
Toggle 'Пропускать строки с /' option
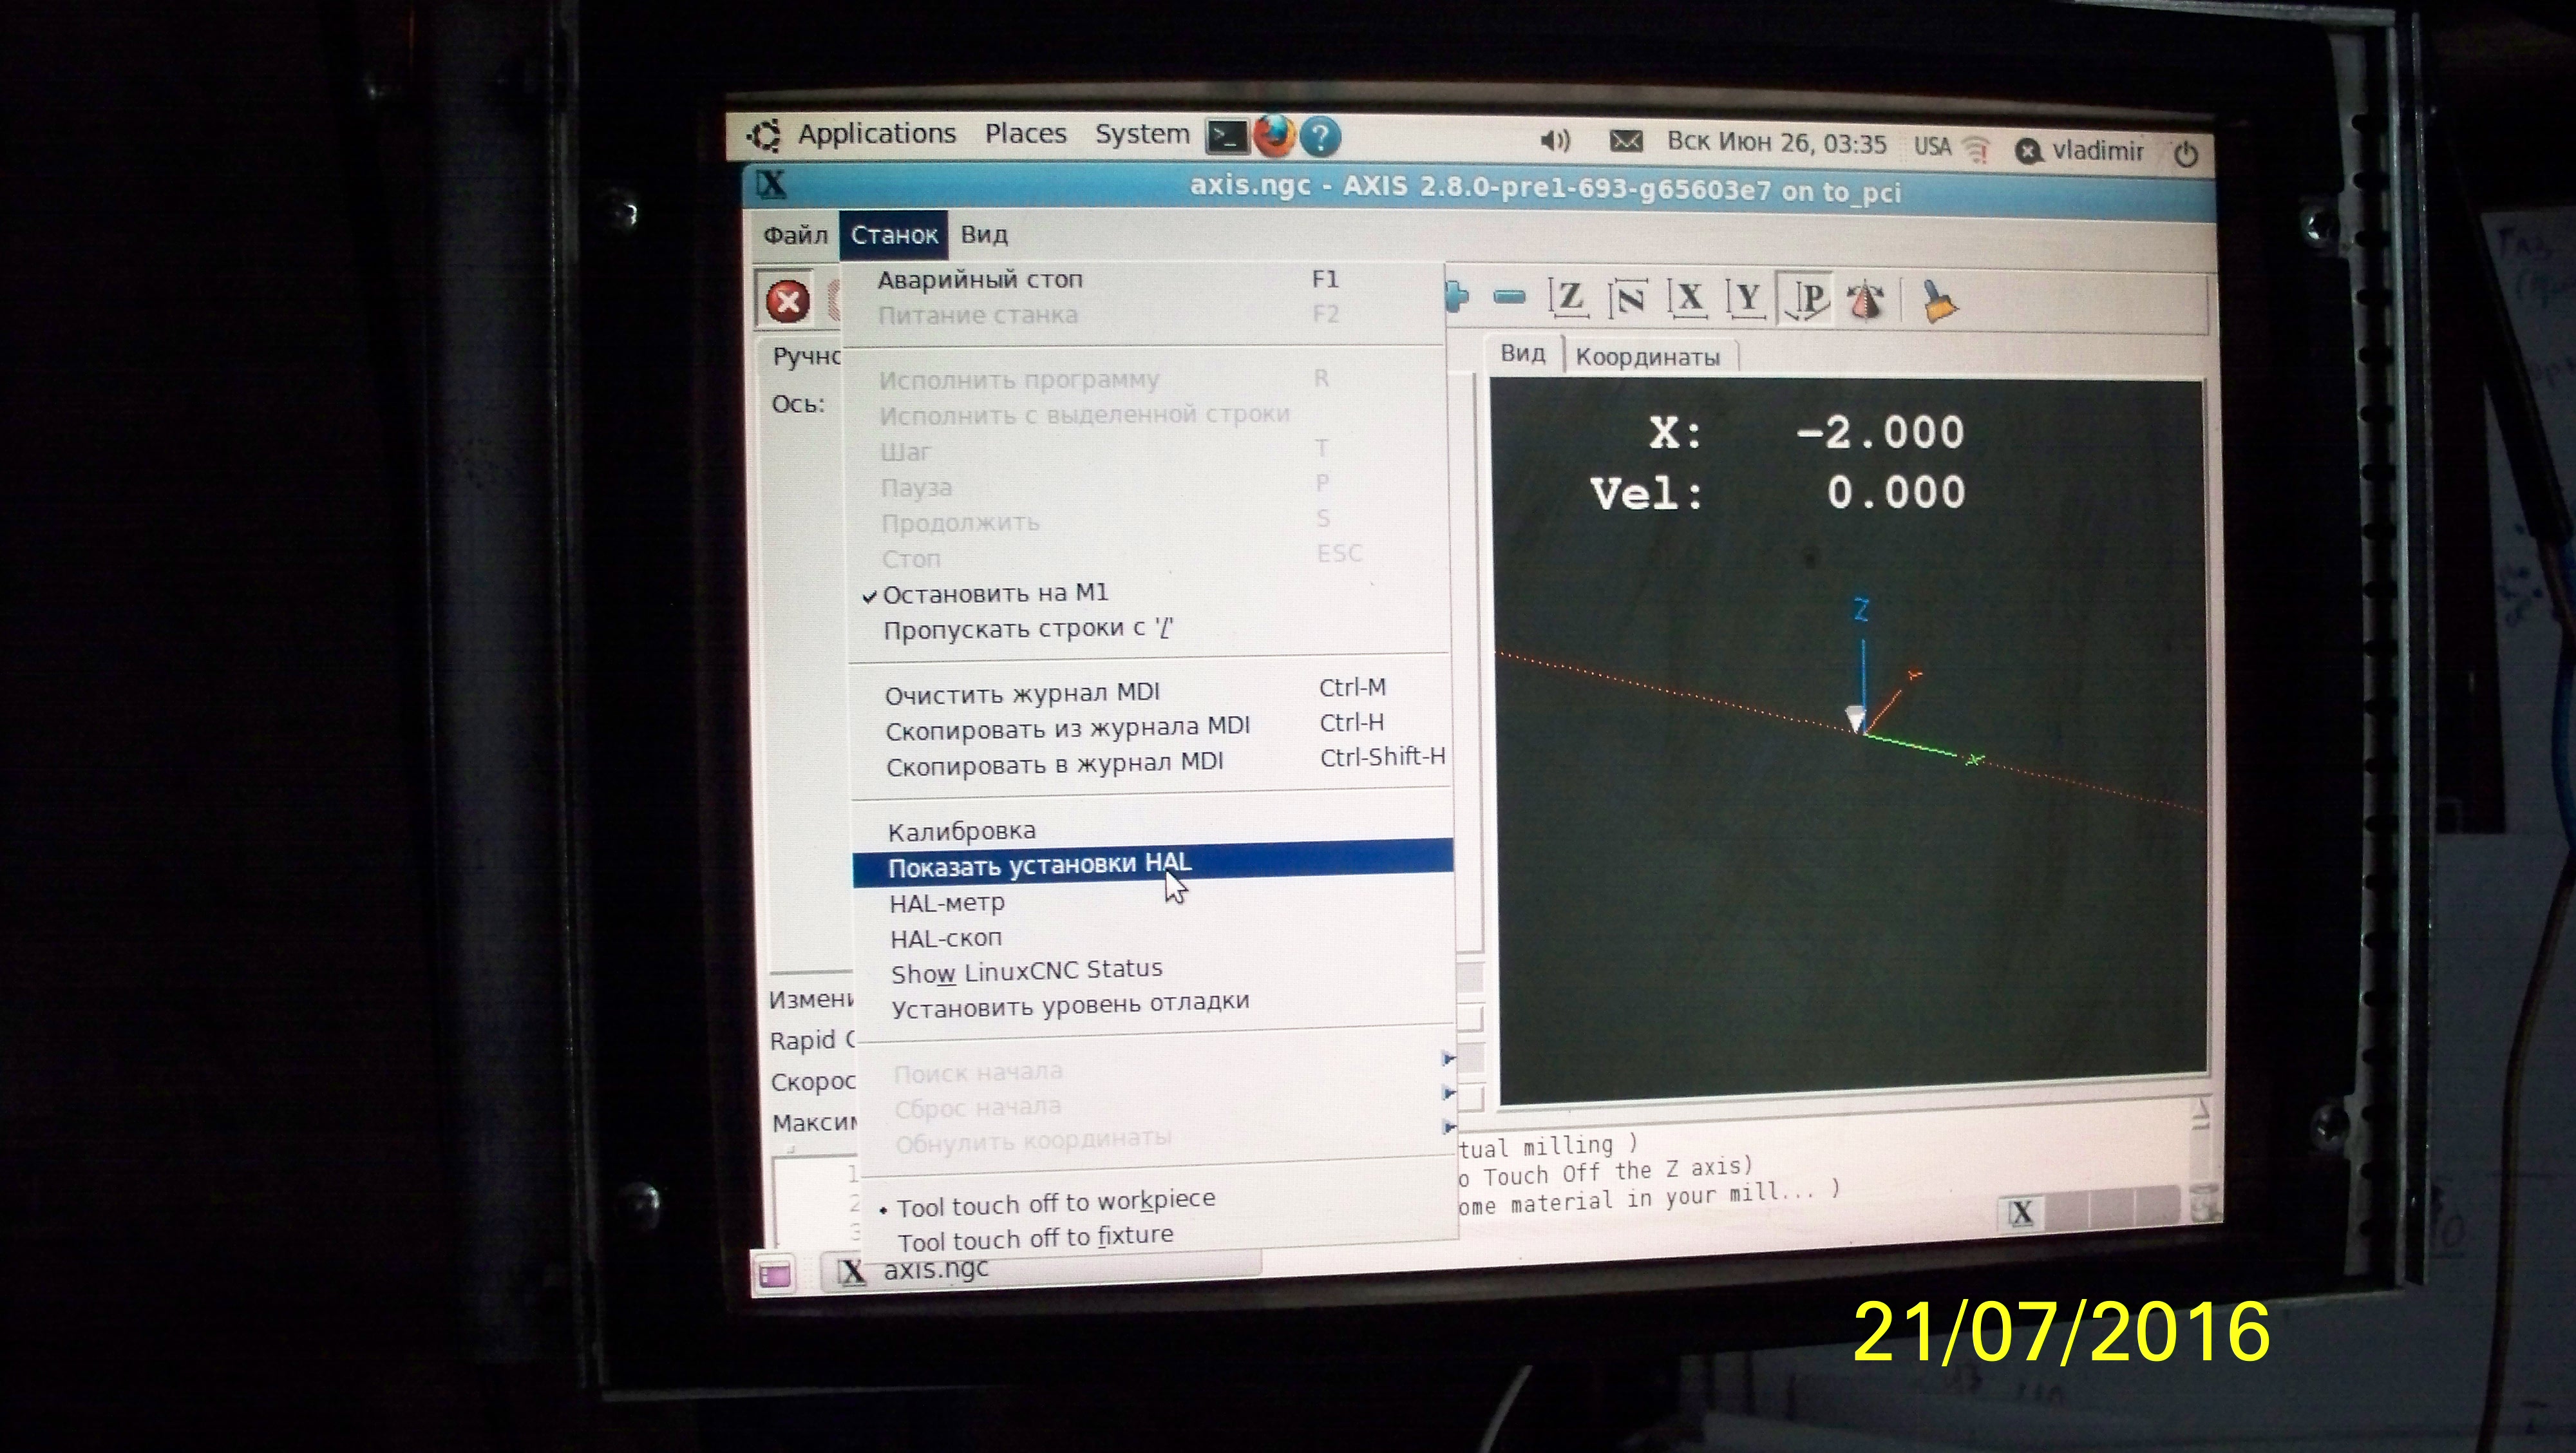(x=1027, y=630)
